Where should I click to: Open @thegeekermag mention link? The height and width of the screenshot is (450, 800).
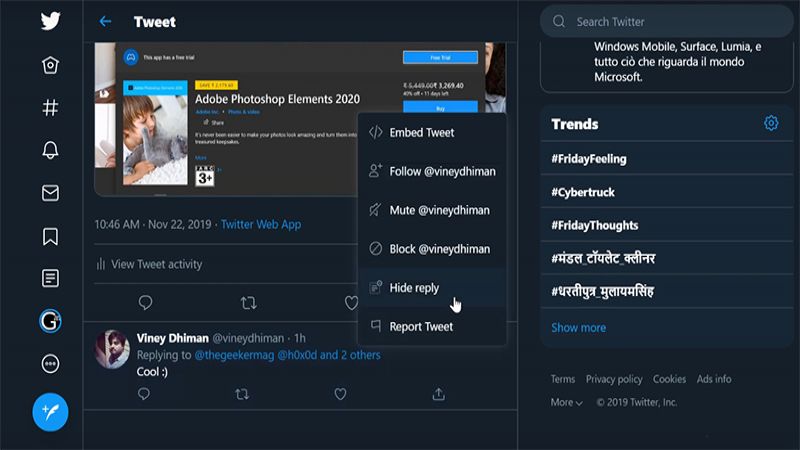point(234,355)
